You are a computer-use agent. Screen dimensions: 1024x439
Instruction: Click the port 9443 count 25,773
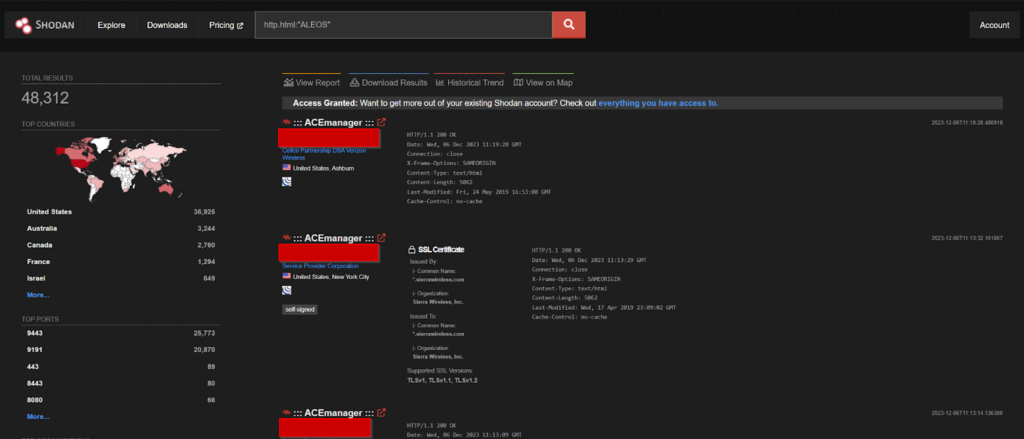204,333
